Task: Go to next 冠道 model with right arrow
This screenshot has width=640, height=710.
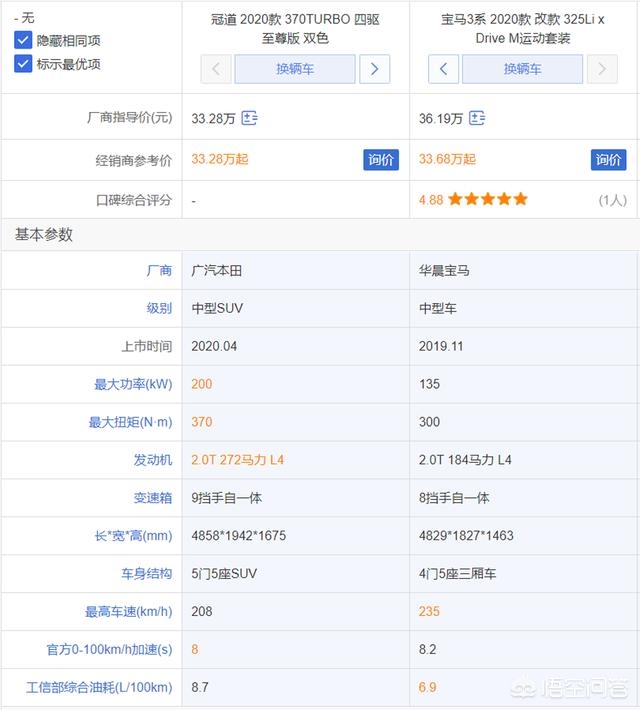Action: pos(375,69)
